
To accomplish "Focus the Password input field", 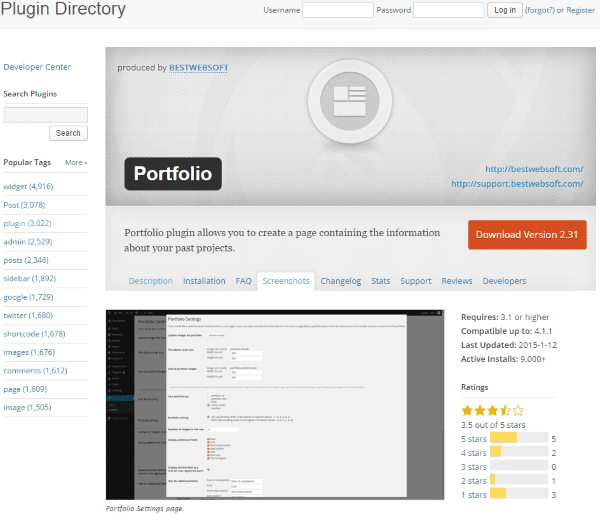I will coord(448,10).
